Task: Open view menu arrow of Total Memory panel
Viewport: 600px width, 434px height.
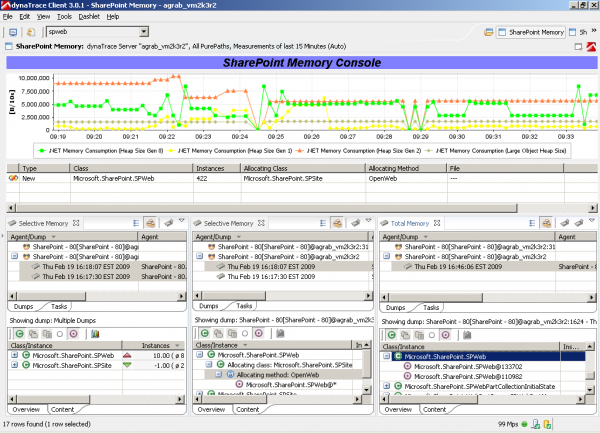Action: [592, 220]
